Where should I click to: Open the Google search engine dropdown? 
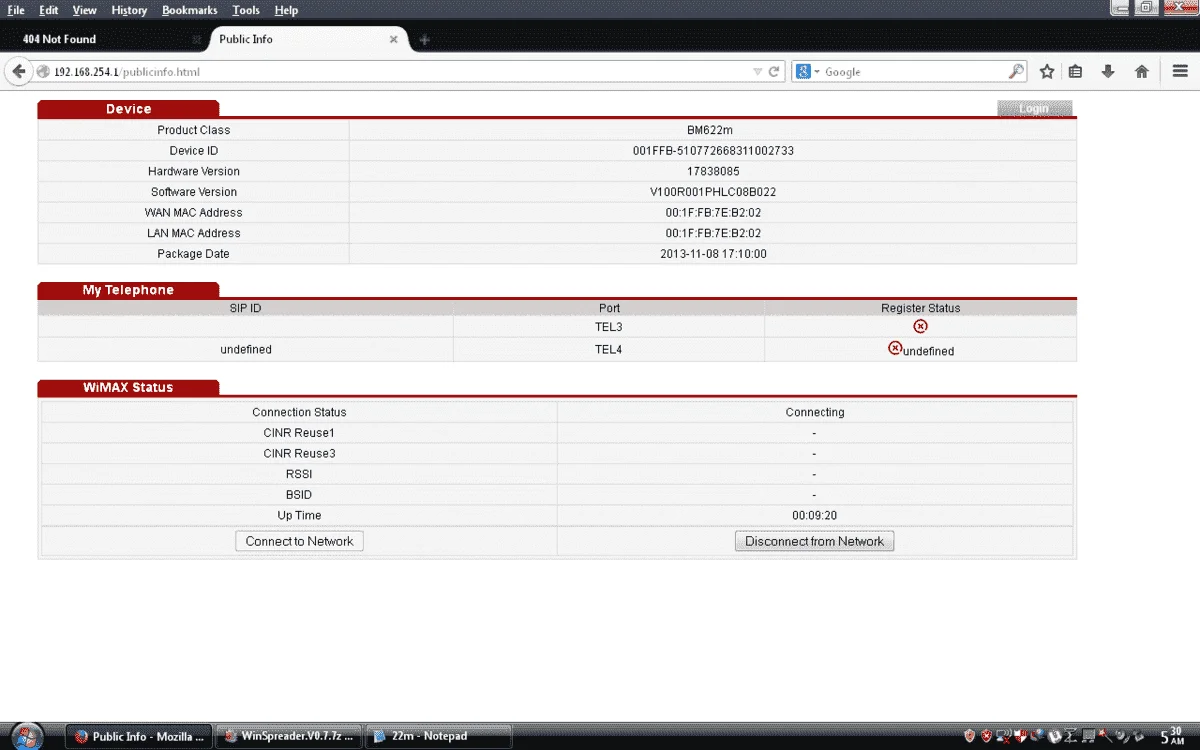[x=808, y=72]
